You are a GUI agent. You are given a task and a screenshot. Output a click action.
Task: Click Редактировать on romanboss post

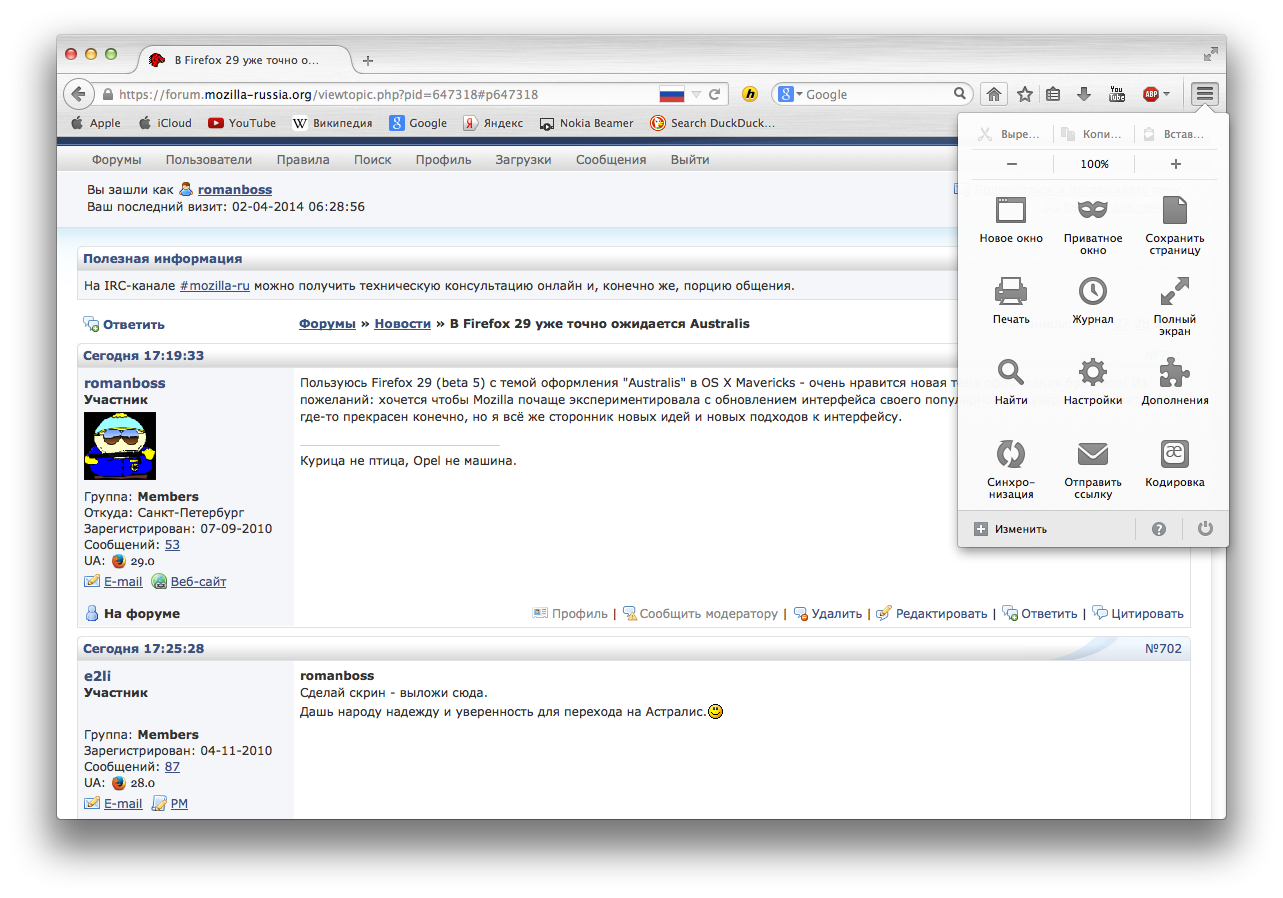(932, 614)
